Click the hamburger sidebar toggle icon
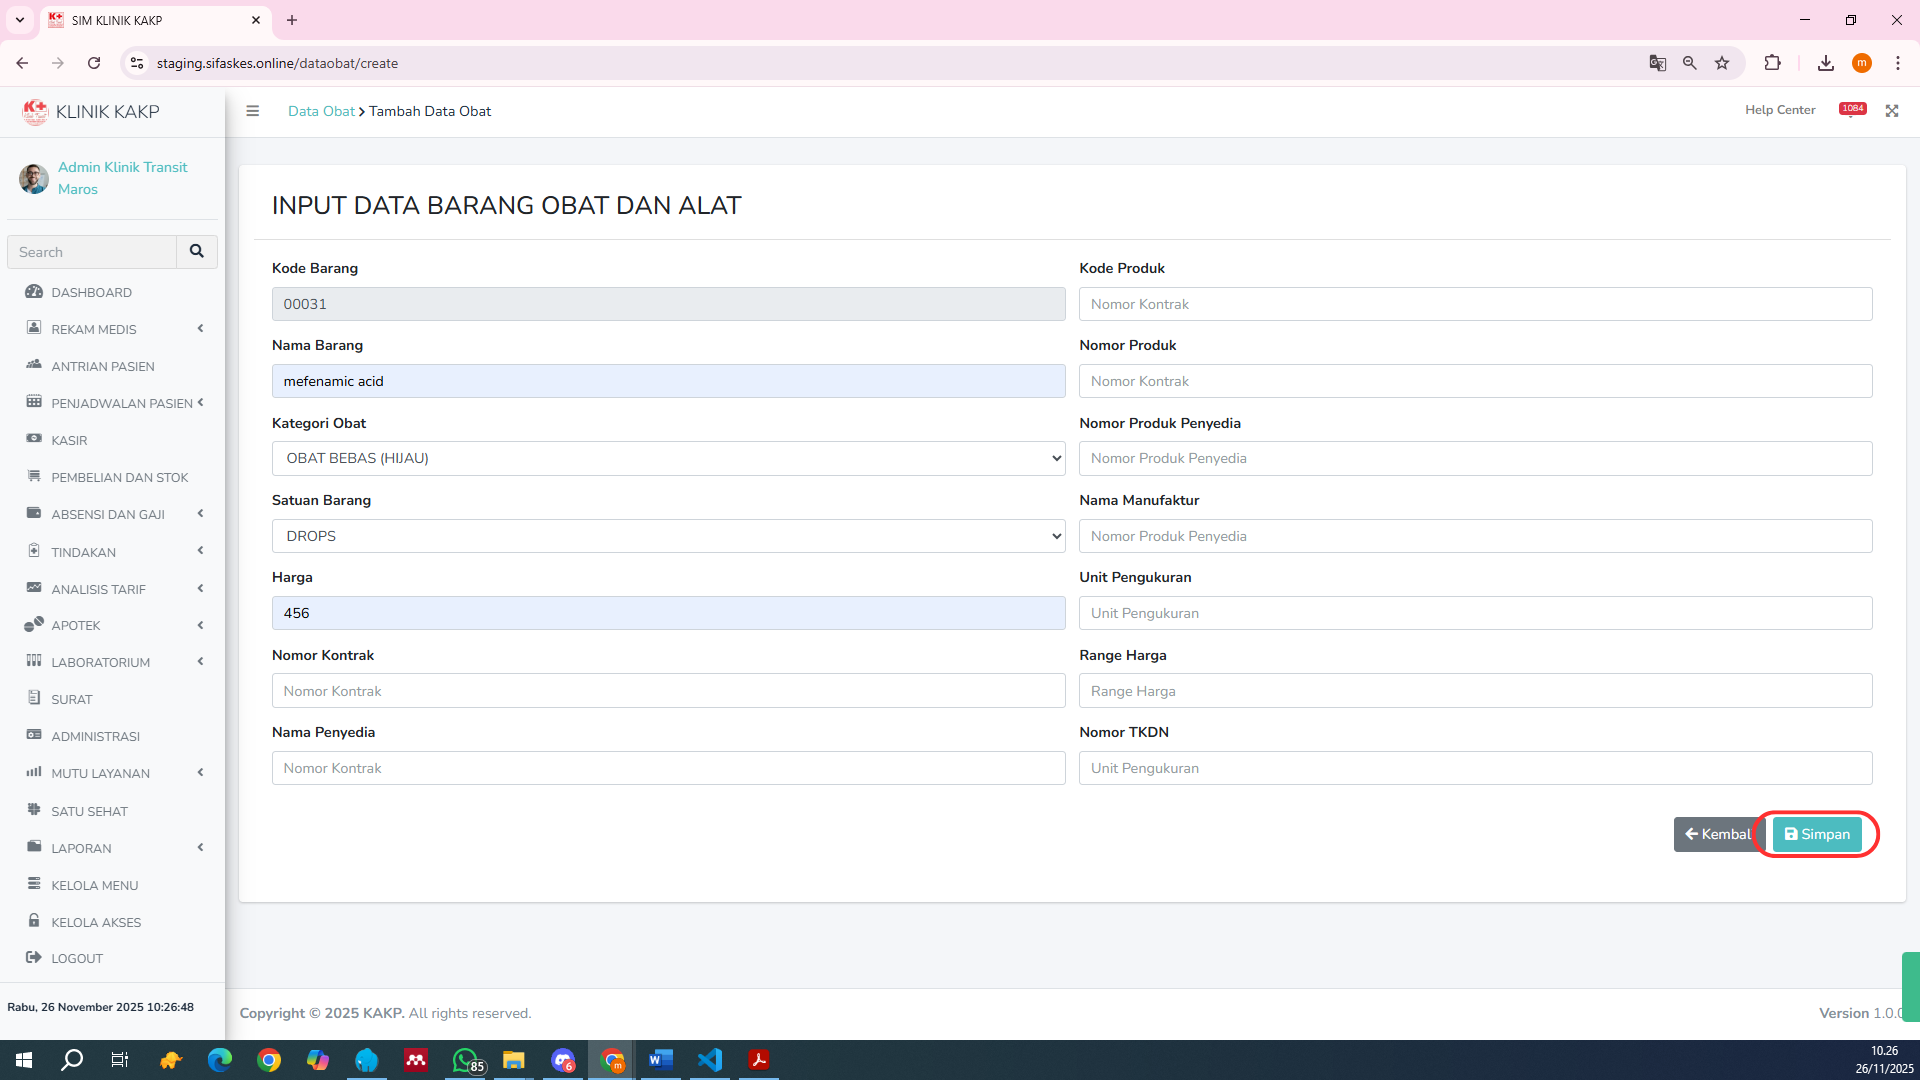1920x1080 pixels. 253,111
